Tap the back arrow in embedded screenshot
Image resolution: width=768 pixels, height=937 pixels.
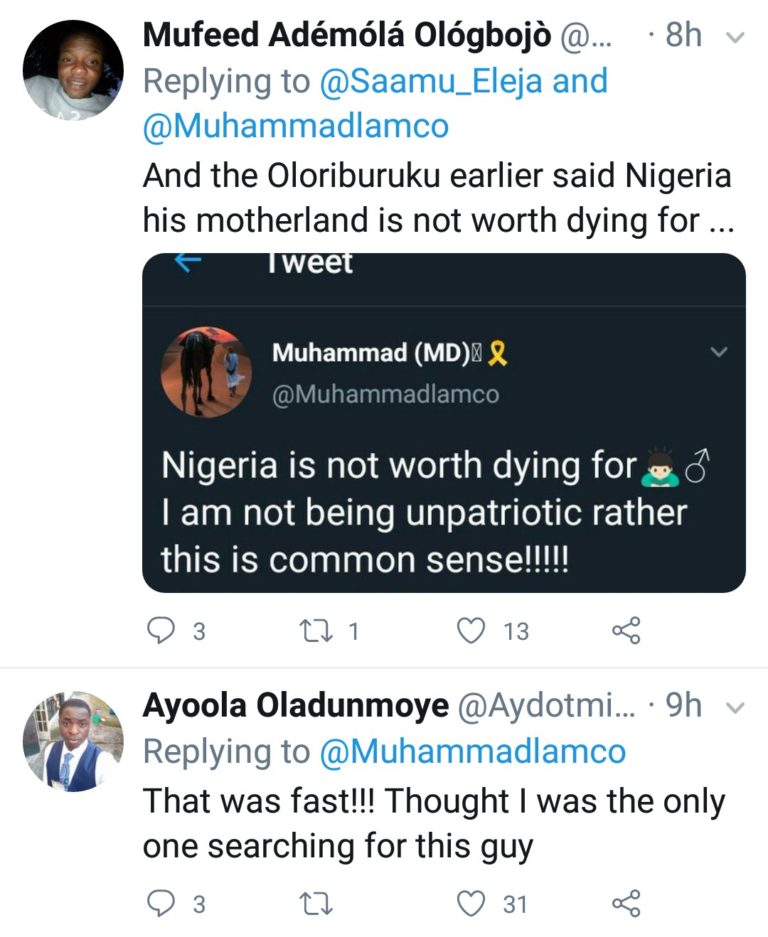(x=188, y=263)
